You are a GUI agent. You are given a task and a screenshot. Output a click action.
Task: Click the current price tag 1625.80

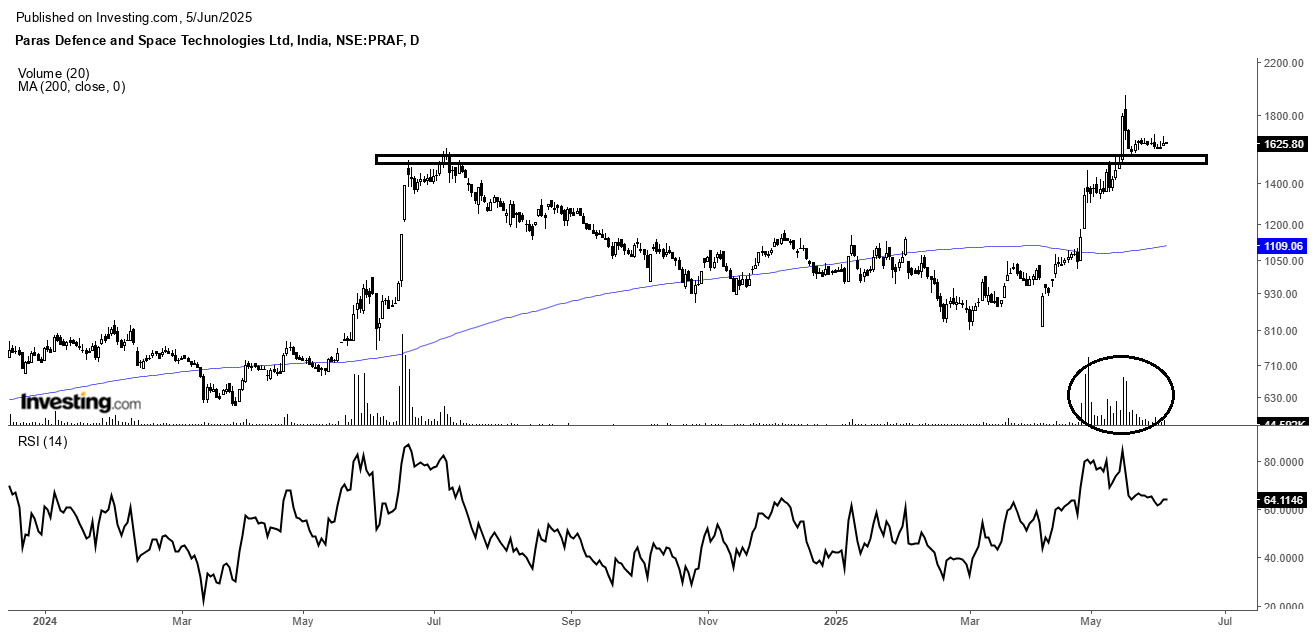1283,144
